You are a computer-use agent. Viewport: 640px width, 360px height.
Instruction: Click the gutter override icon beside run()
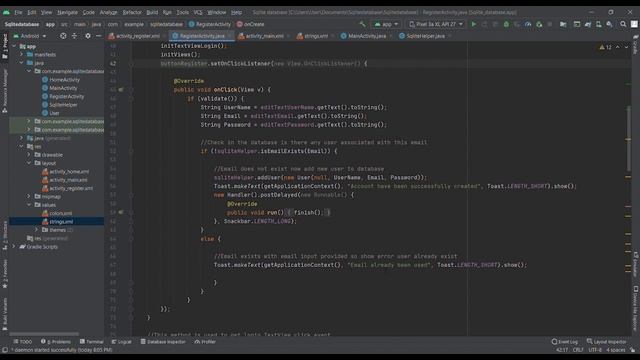pyautogui.click(x=121, y=212)
